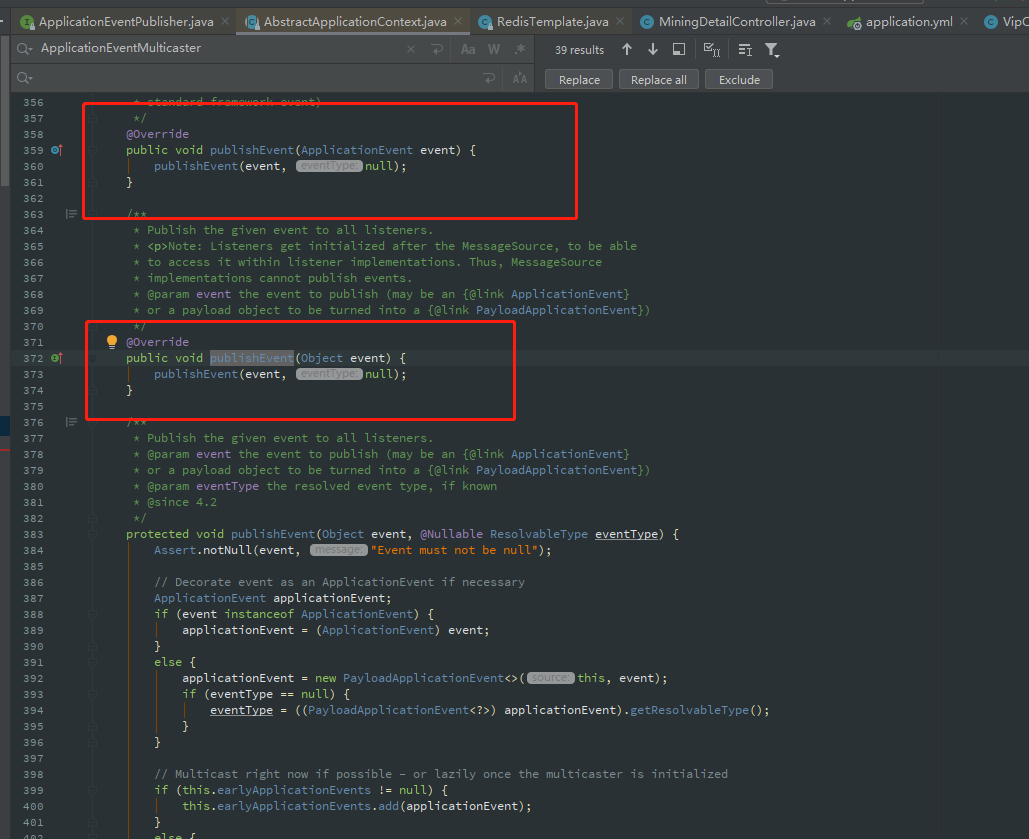This screenshot has height=839, width=1029.
Task: Collapse method fold marker on line 359
Action: pos(93,150)
